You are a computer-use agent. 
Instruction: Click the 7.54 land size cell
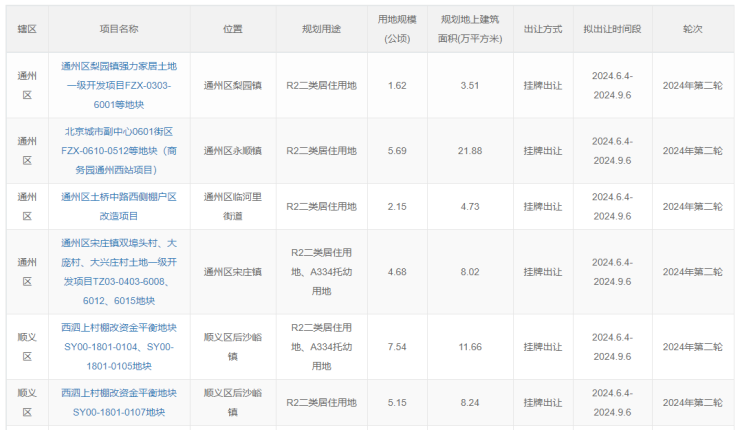coord(396,346)
